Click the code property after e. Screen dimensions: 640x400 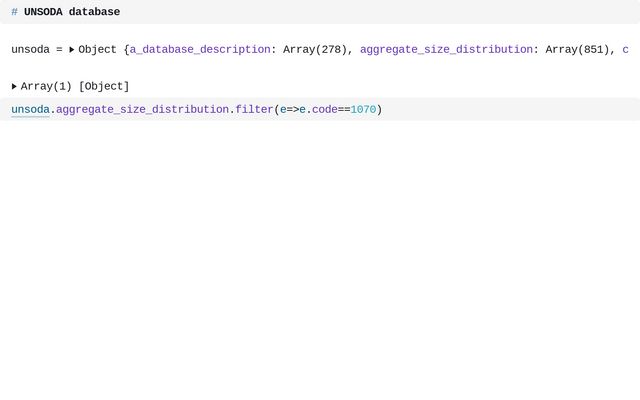pos(325,109)
